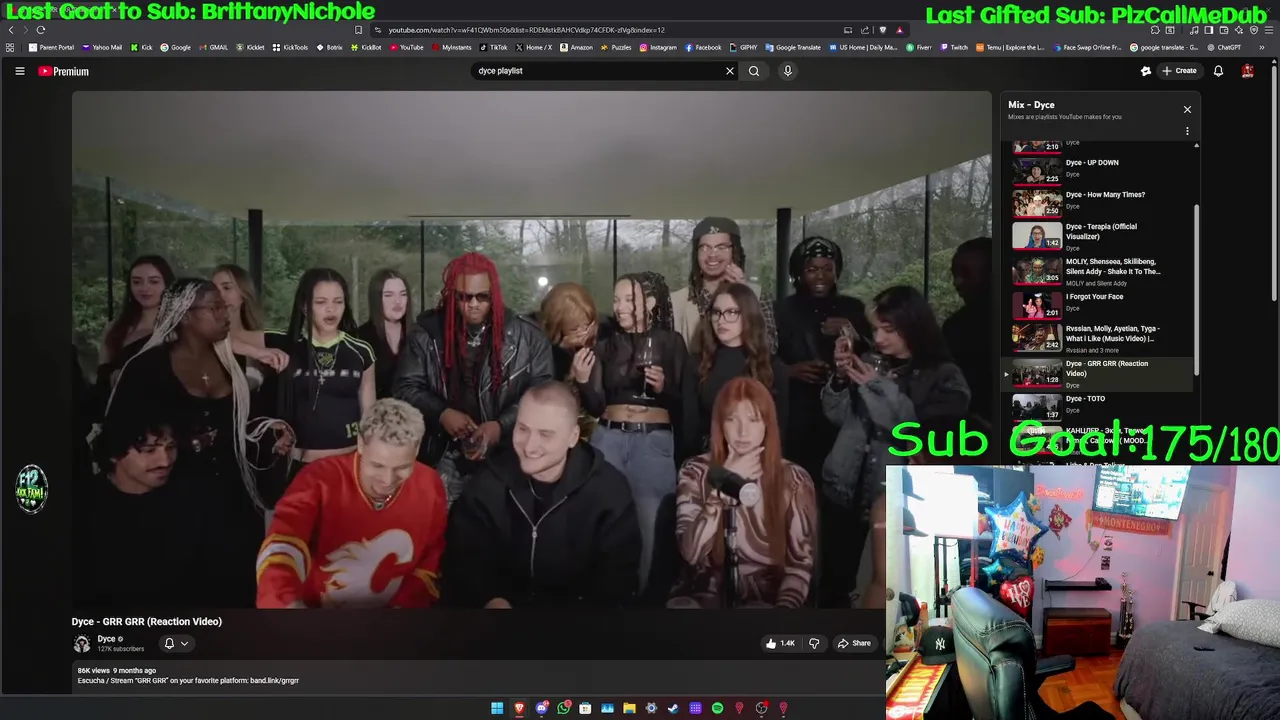Image resolution: width=1280 pixels, height=720 pixels.
Task: Go back in browser history
Action: coord(11,30)
